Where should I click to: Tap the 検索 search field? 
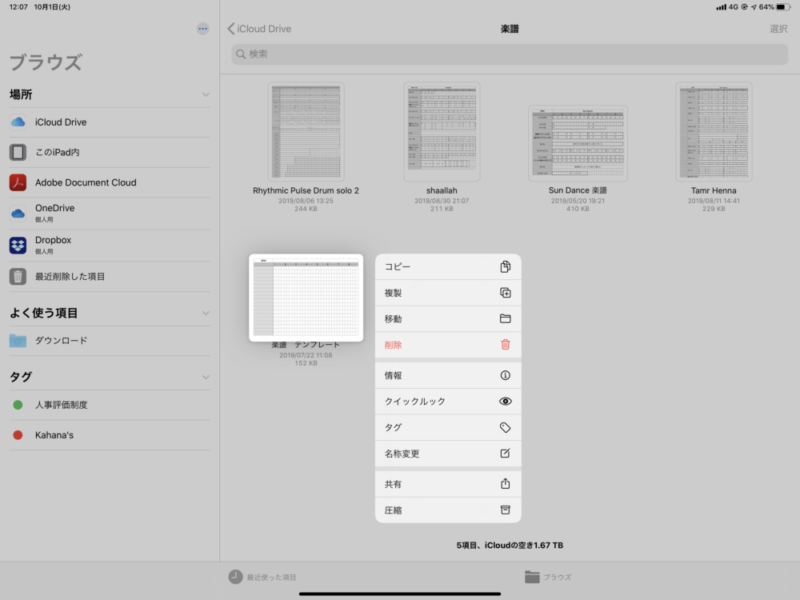[509, 54]
